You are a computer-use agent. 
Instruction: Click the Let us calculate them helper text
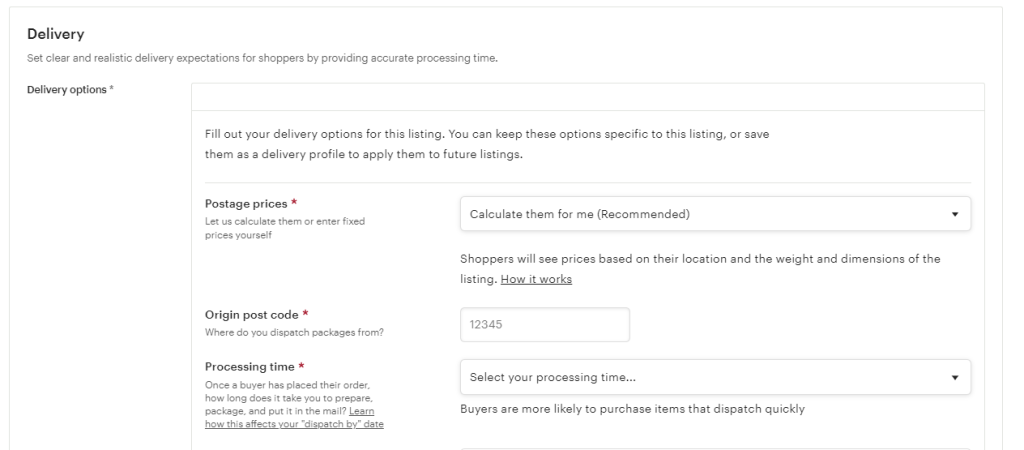point(285,228)
